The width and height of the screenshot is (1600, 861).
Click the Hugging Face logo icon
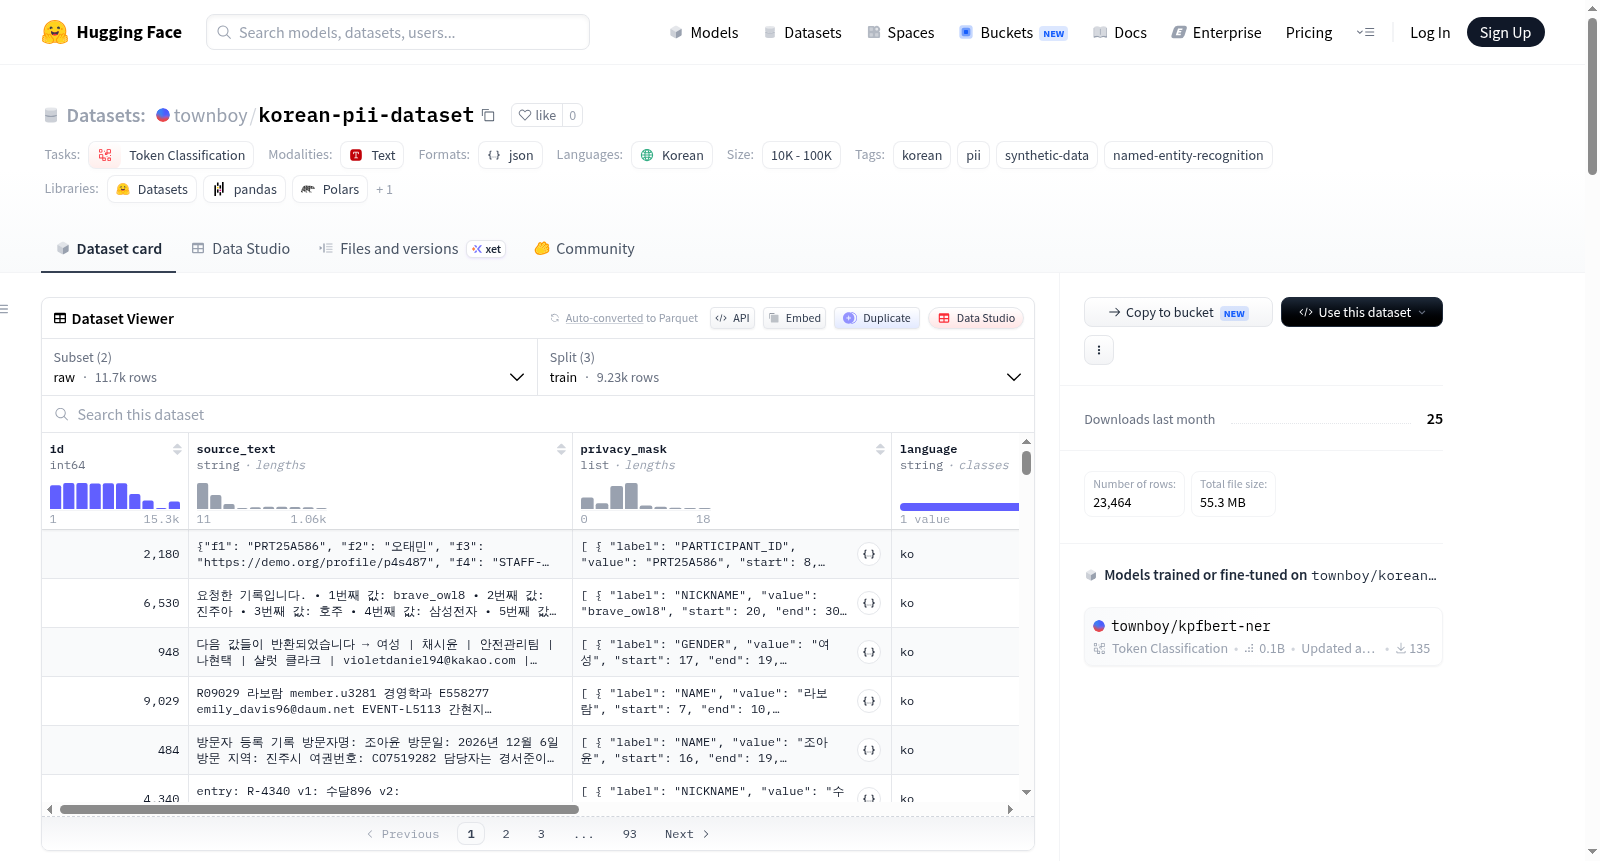[x=55, y=32]
